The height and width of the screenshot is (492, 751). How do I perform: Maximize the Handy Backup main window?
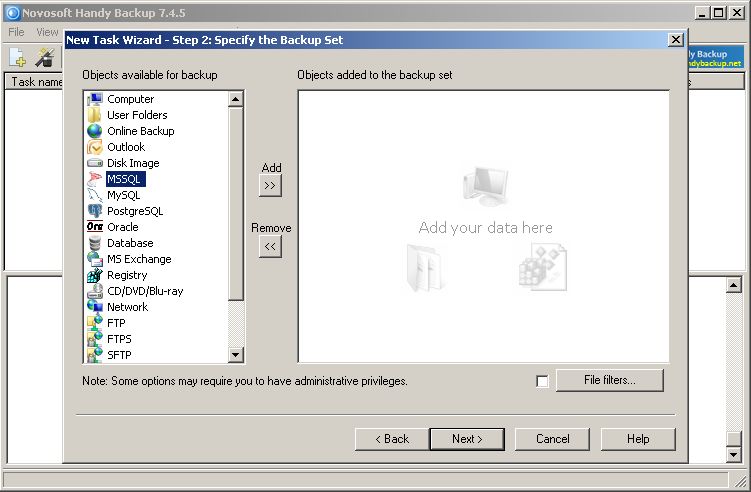tap(719, 13)
